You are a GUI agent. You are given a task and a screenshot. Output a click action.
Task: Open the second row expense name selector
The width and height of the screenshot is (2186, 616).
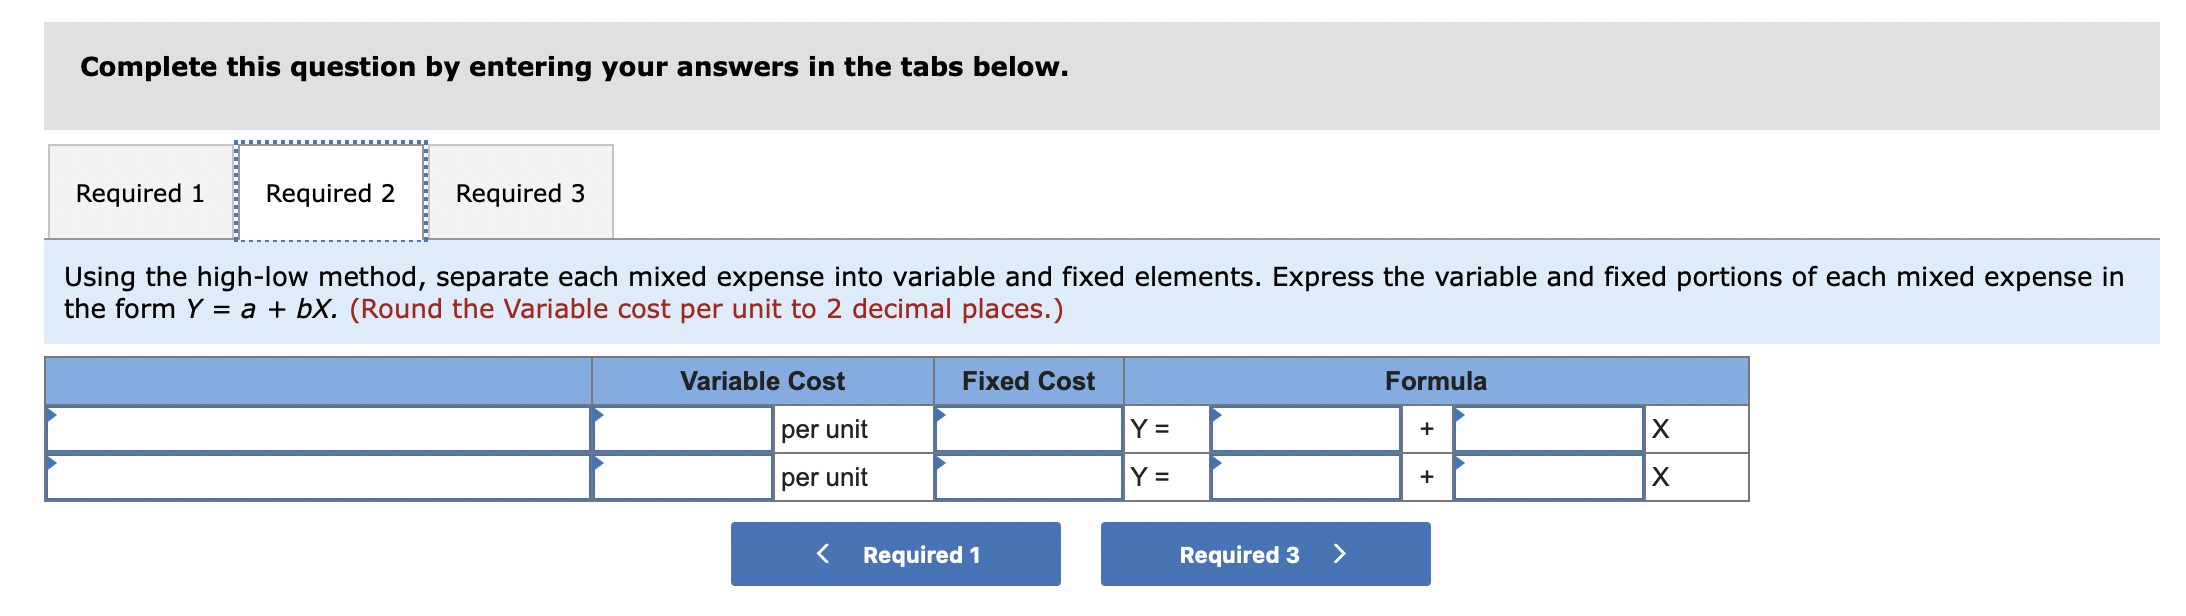pos(320,478)
